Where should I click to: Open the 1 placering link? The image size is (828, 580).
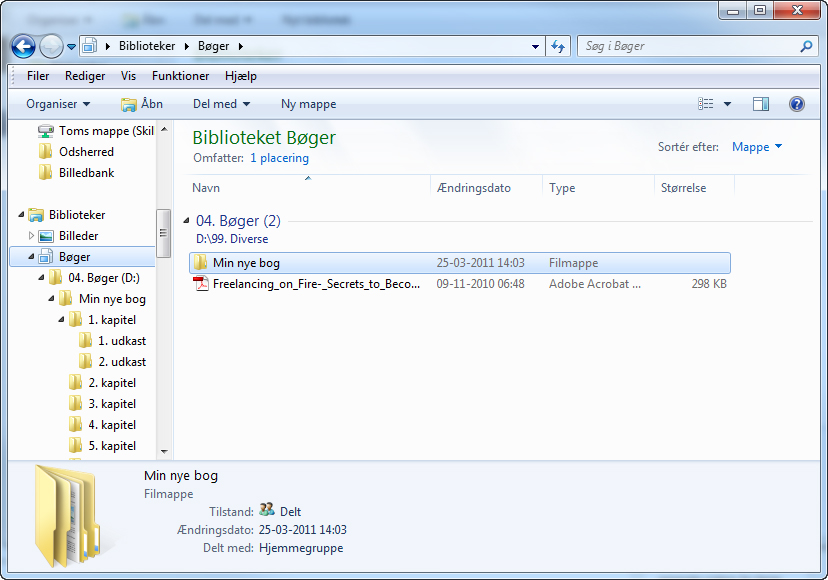click(x=279, y=158)
